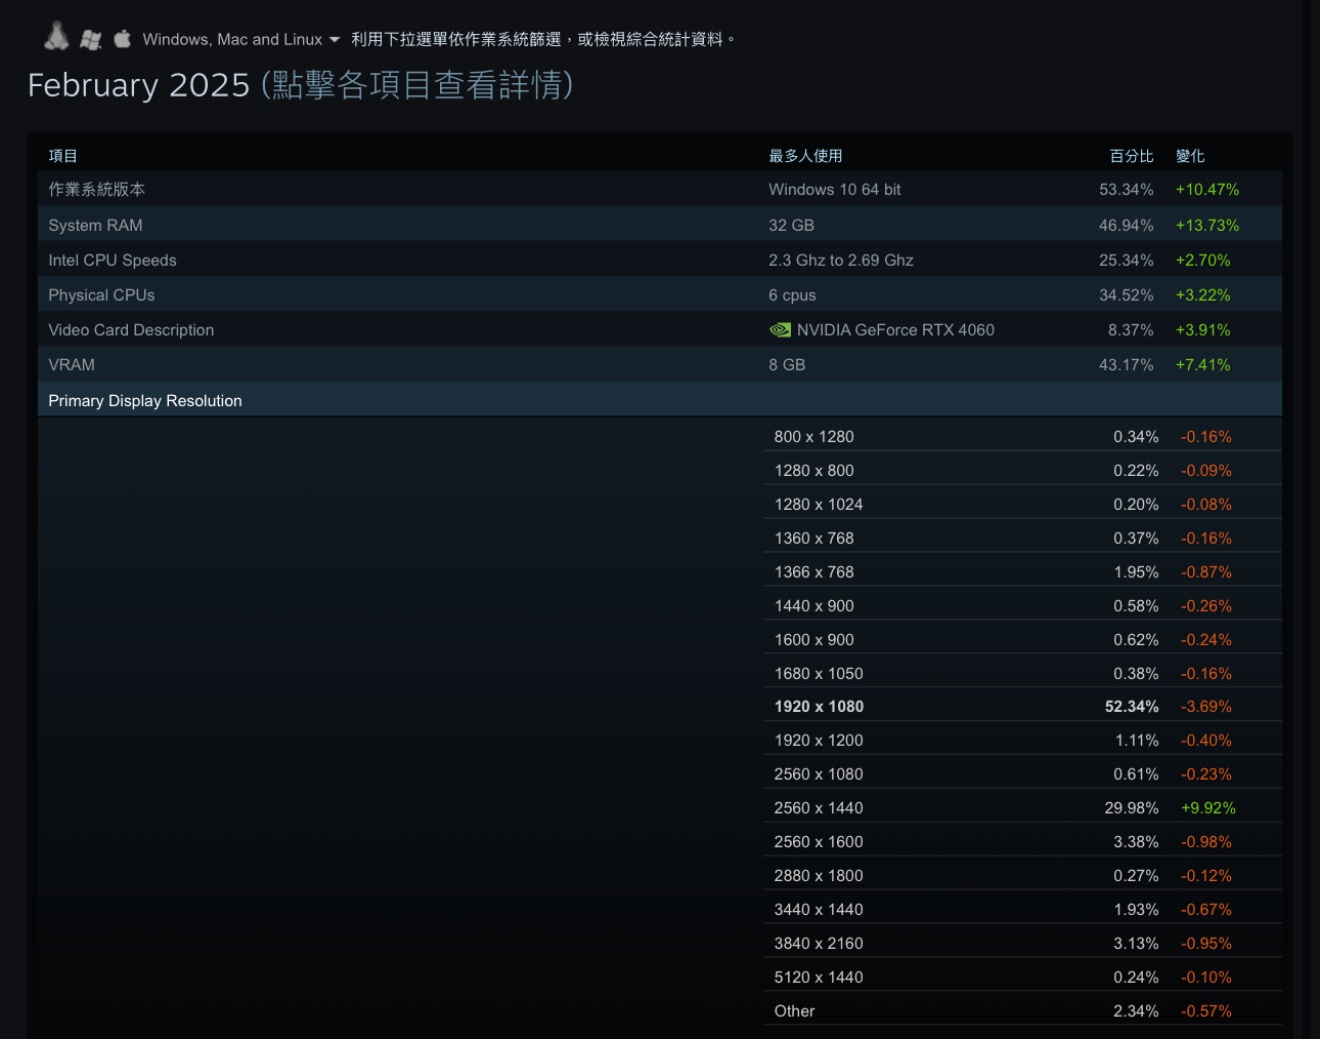The image size is (1320, 1039).
Task: Select the 3840 x 2160 resolution row
Action: (x=818, y=943)
